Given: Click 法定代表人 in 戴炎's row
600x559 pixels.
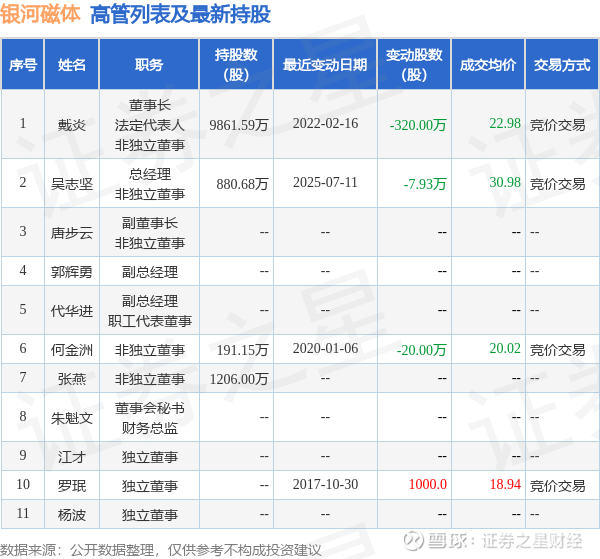Looking at the screenshot, I should (150, 125).
